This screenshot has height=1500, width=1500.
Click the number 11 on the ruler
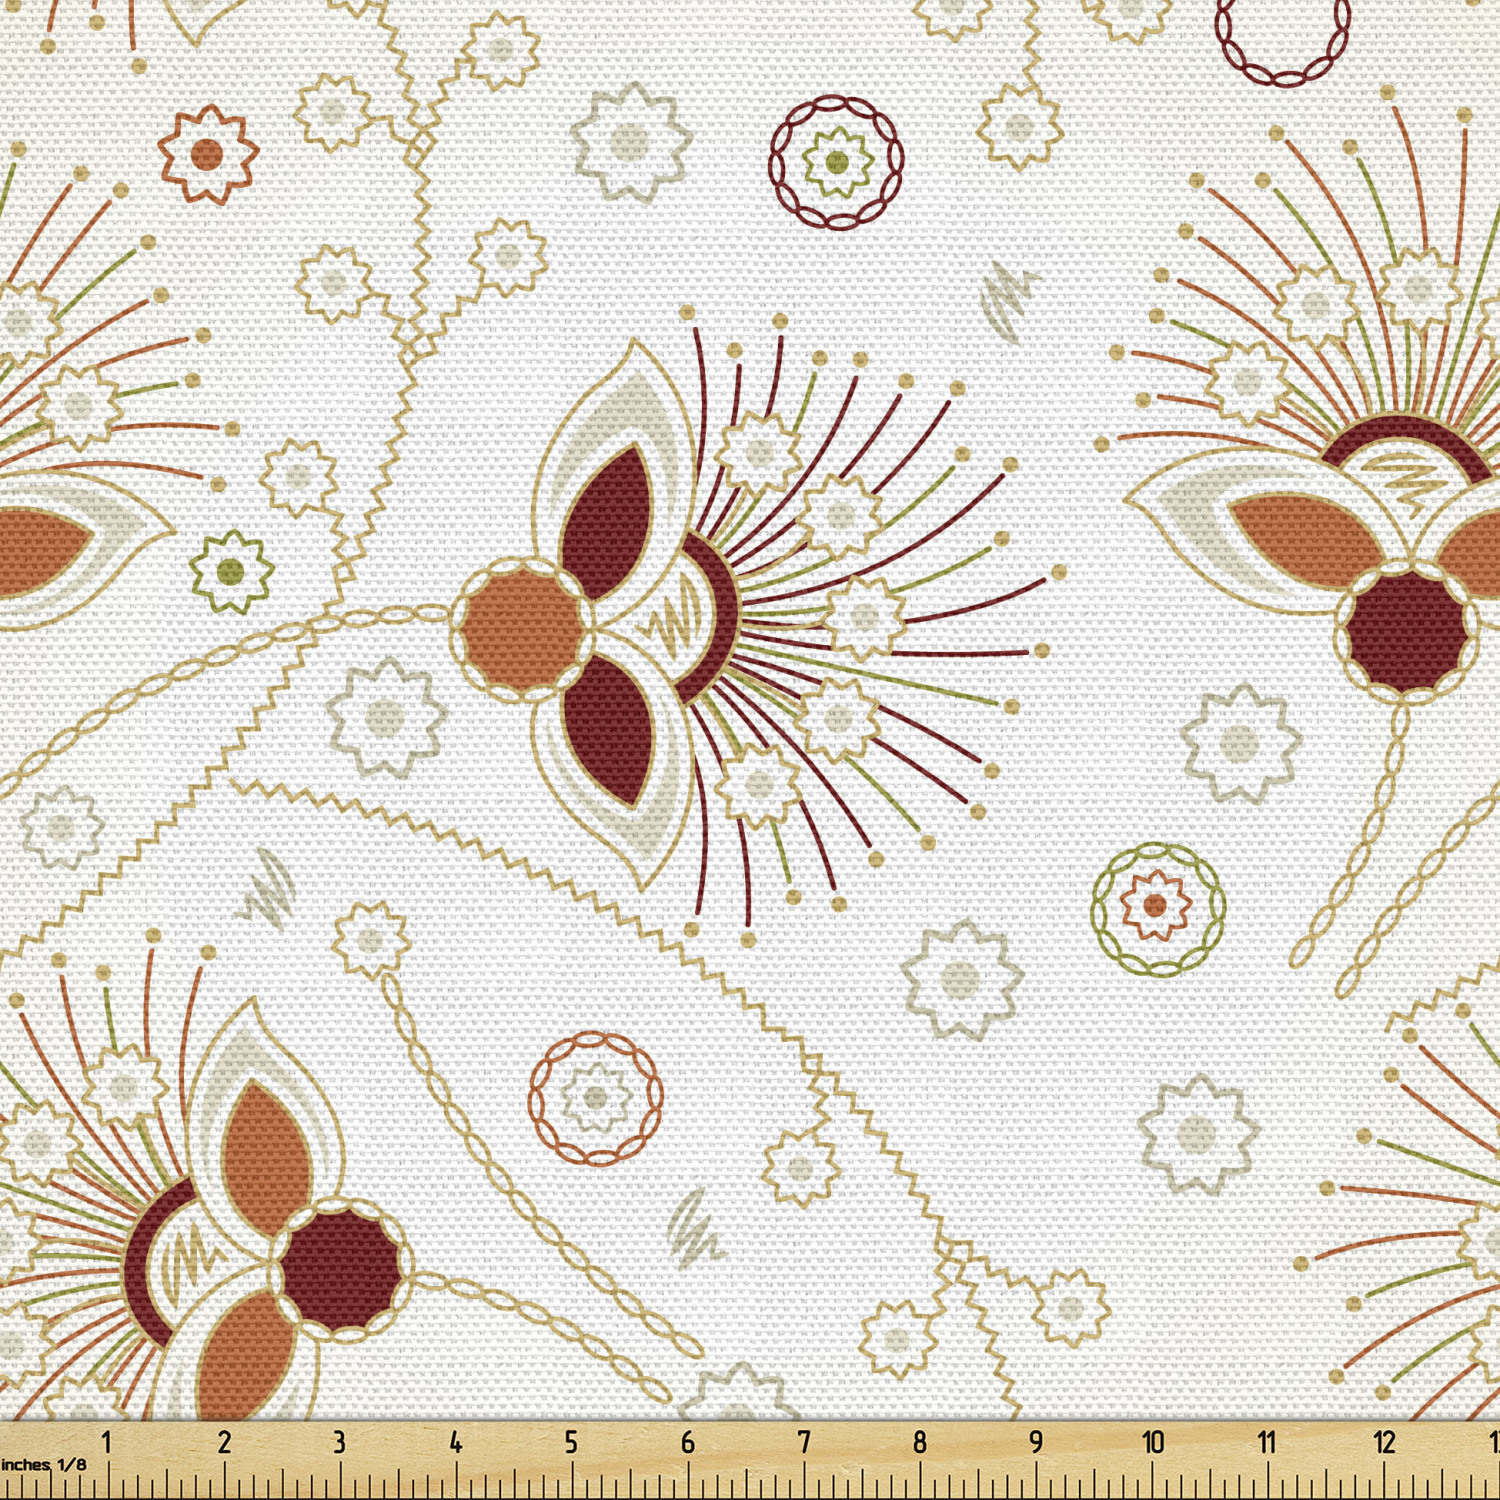1267,1442
